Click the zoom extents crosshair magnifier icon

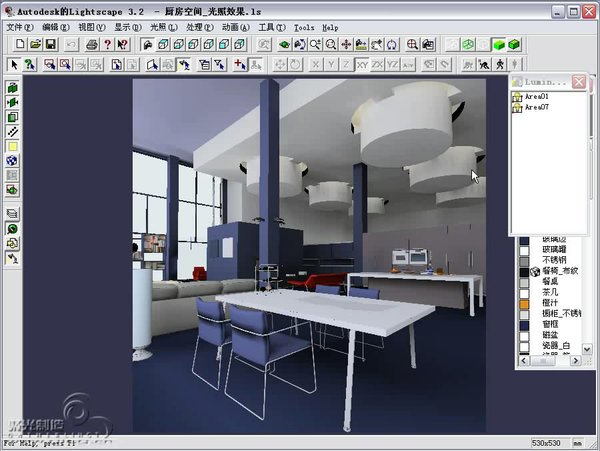(x=412, y=44)
